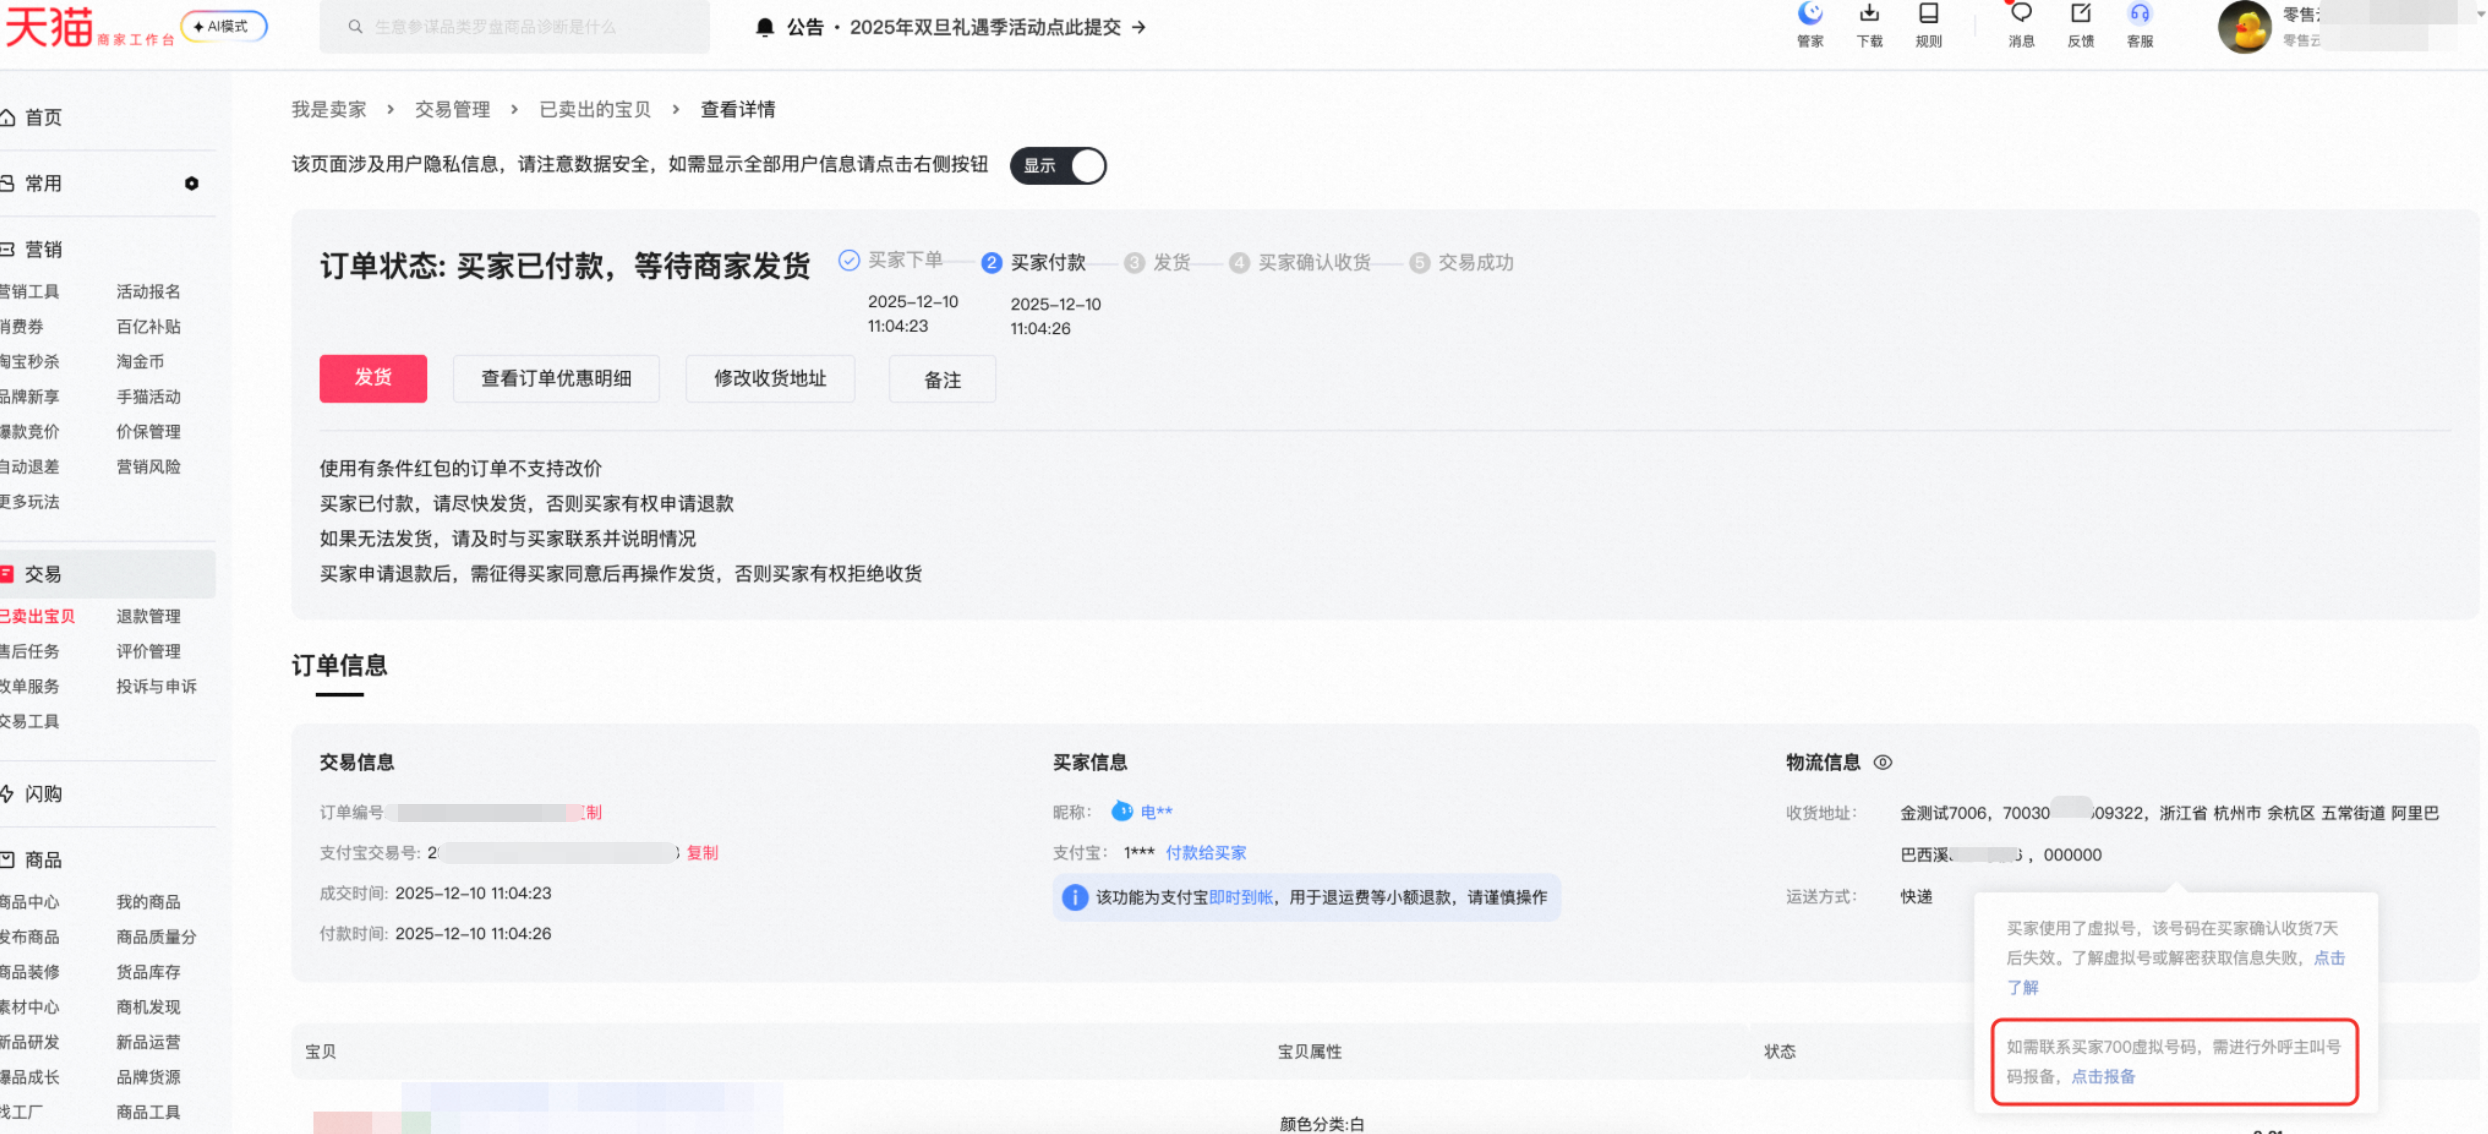Copy the 支付宝交易号 via 复制
Screen dimensions: 2488x1134
pos(702,853)
